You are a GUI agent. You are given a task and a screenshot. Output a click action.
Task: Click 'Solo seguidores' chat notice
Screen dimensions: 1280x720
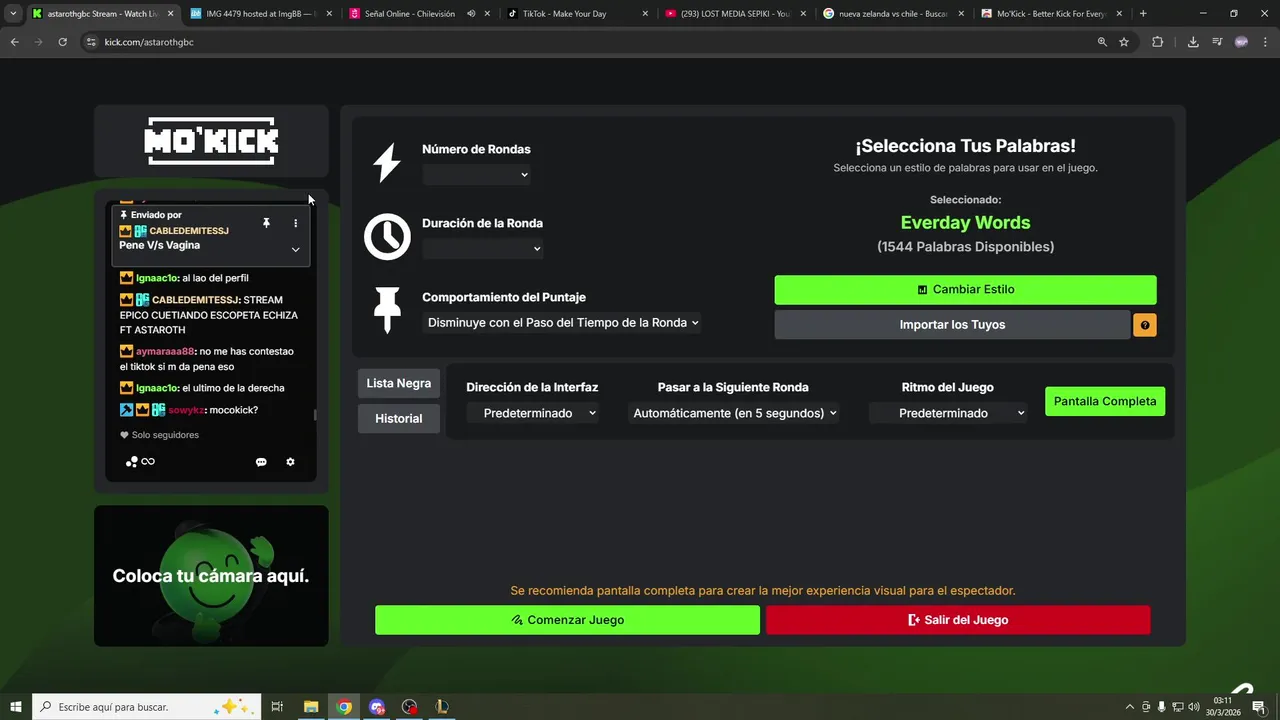165,435
